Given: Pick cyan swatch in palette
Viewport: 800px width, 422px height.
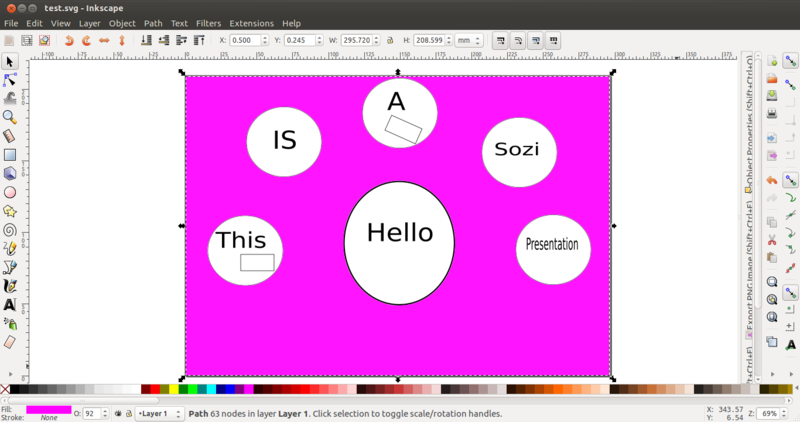Looking at the screenshot, I should 211,389.
